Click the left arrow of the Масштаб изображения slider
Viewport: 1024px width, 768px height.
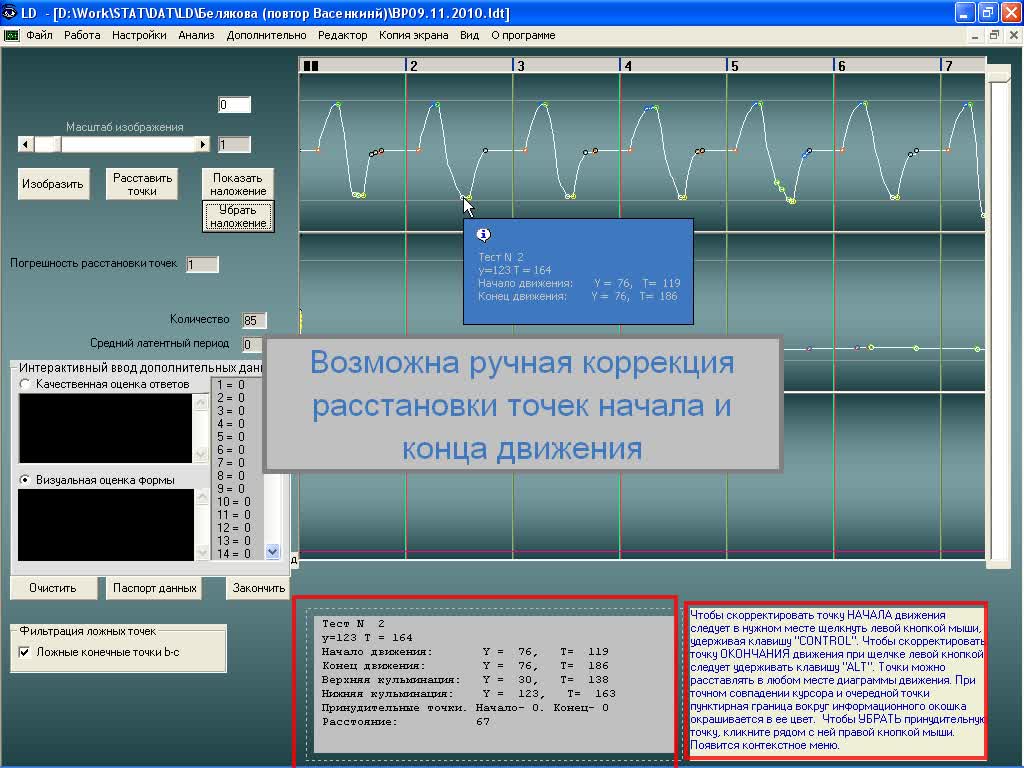pos(25,144)
